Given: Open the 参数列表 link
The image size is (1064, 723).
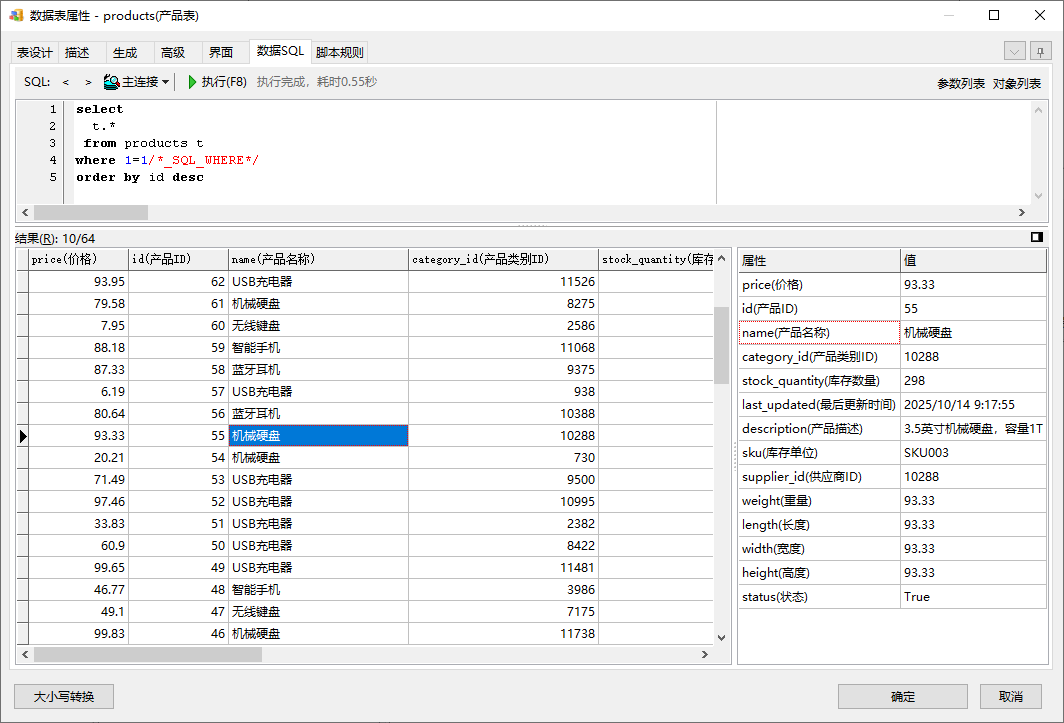Looking at the screenshot, I should 960,84.
